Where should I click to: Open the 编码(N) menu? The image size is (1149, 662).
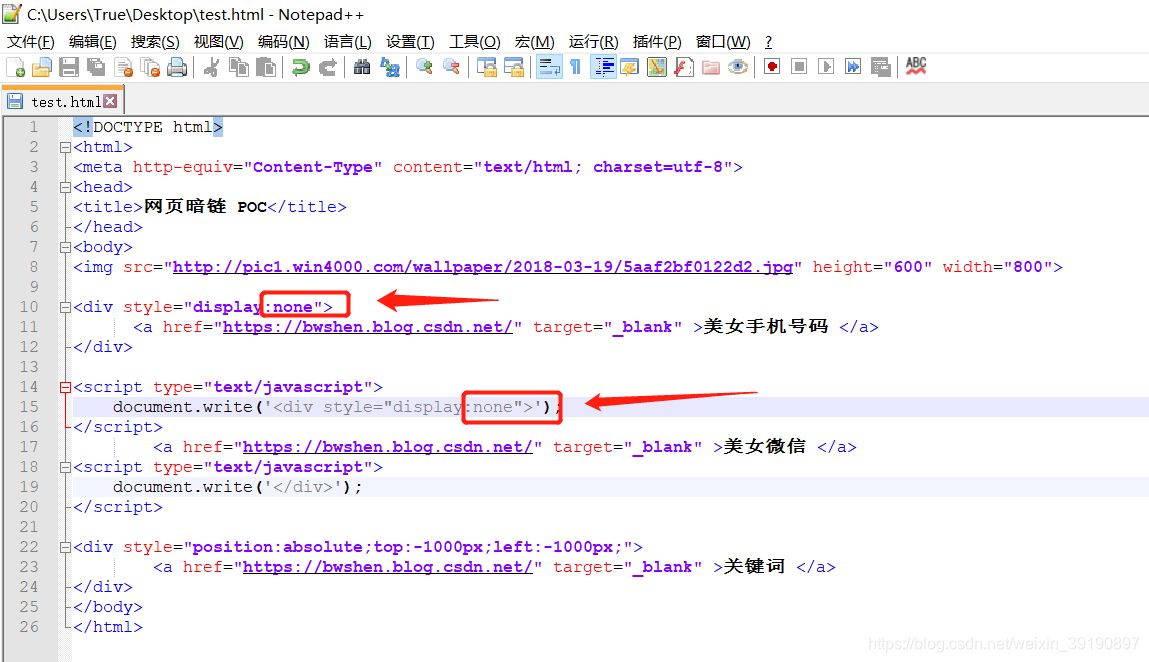284,42
